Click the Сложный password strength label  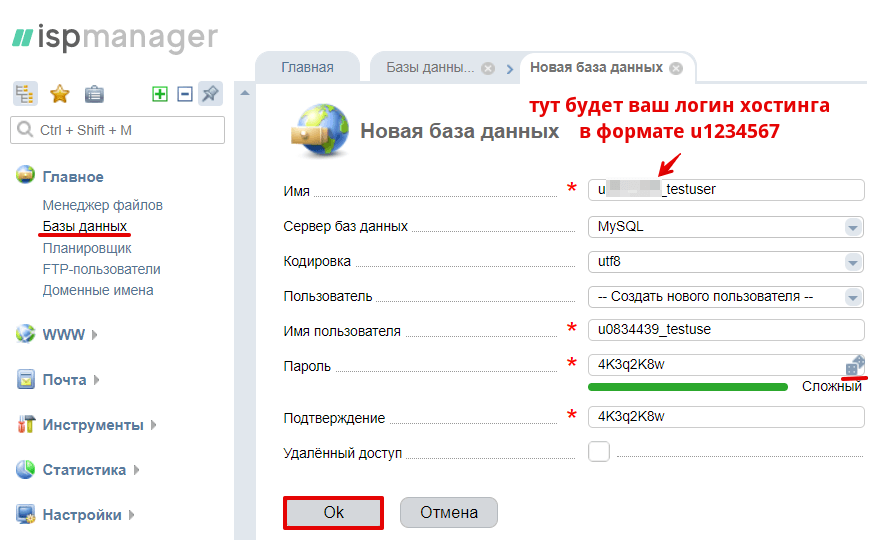pyautogui.click(x=832, y=386)
